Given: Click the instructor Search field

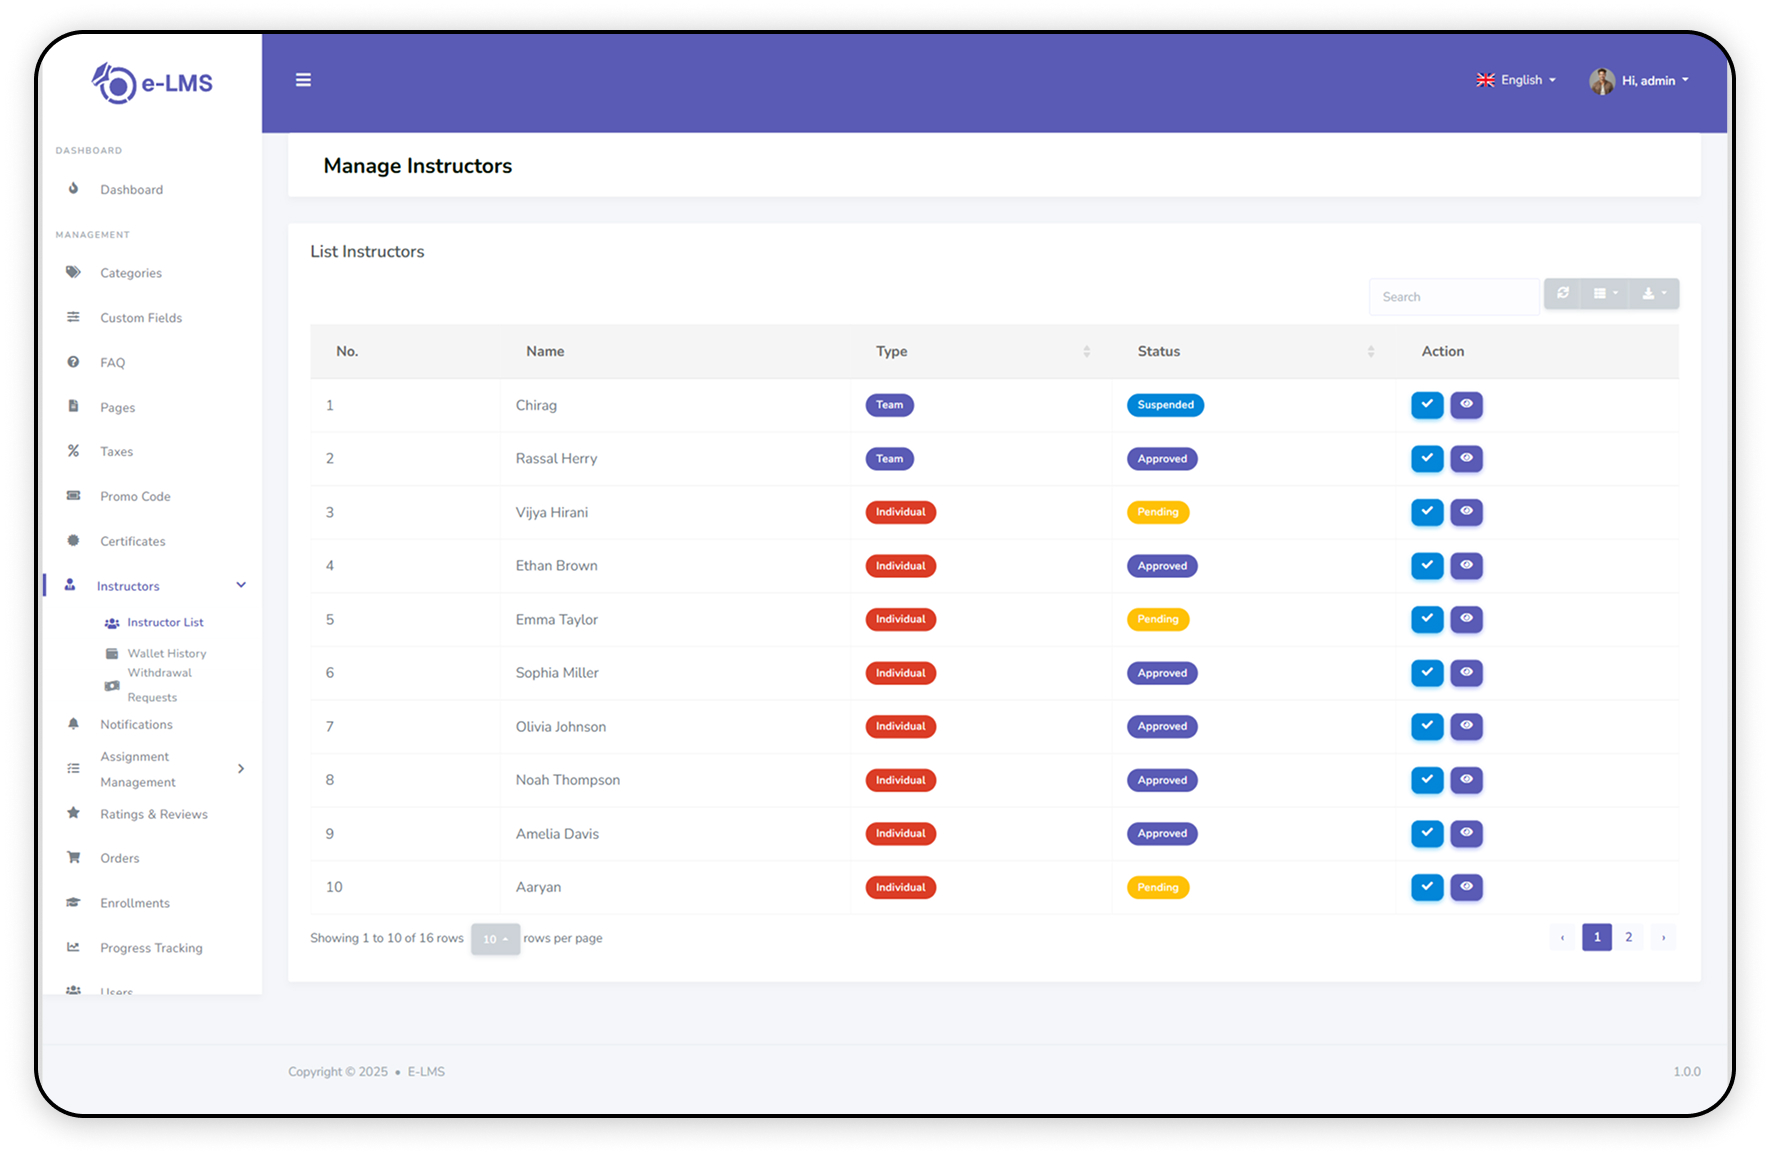Looking at the screenshot, I should [1453, 297].
